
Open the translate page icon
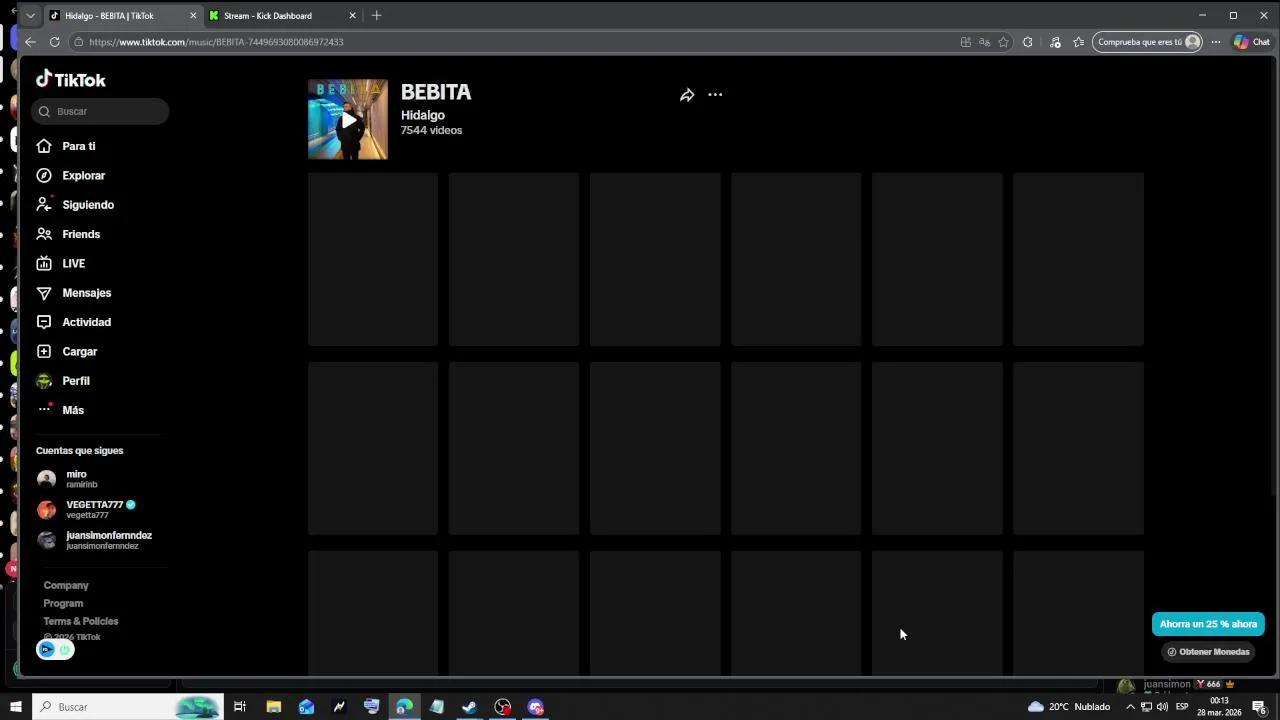pyautogui.click(x=984, y=42)
